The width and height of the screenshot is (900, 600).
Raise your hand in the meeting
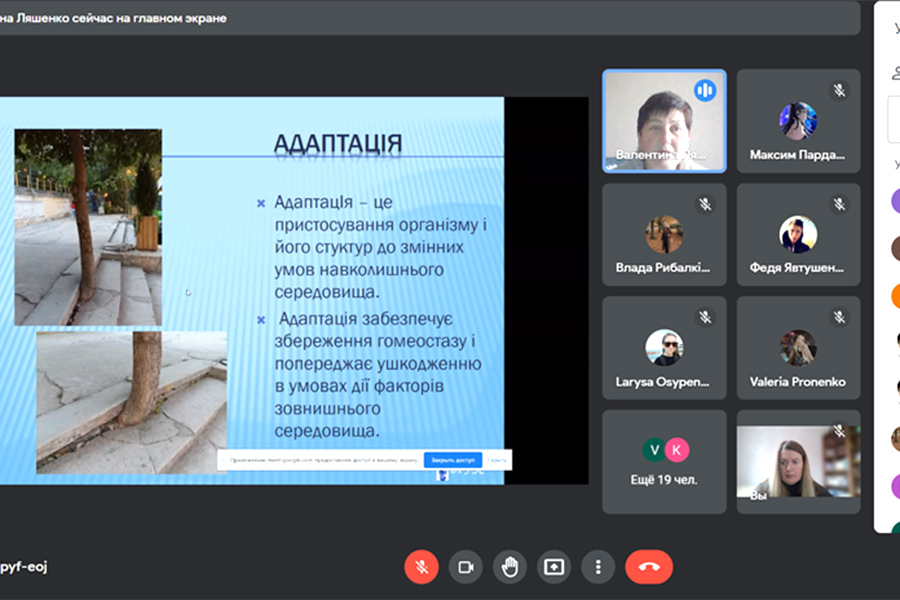[x=510, y=567]
